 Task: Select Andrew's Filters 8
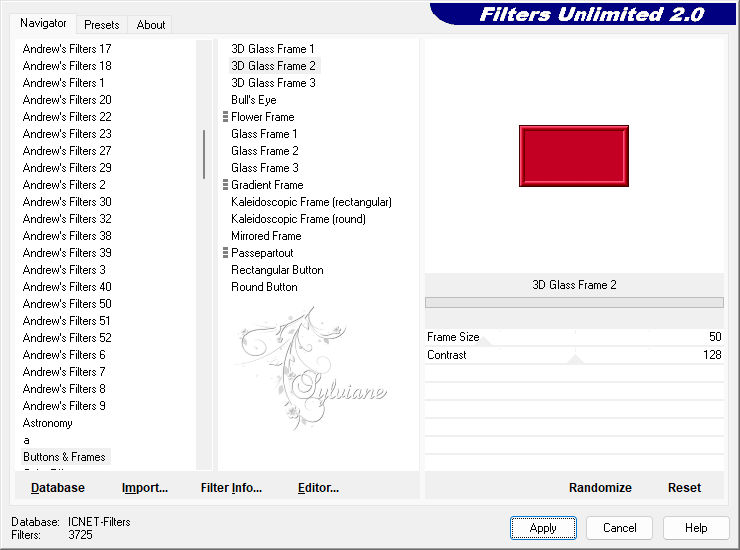pos(64,389)
